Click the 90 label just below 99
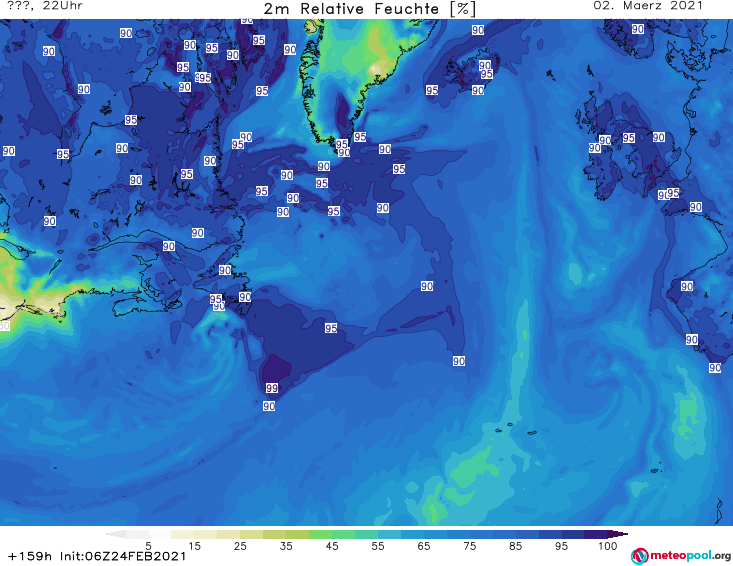The width and height of the screenshot is (733, 566). (269, 406)
